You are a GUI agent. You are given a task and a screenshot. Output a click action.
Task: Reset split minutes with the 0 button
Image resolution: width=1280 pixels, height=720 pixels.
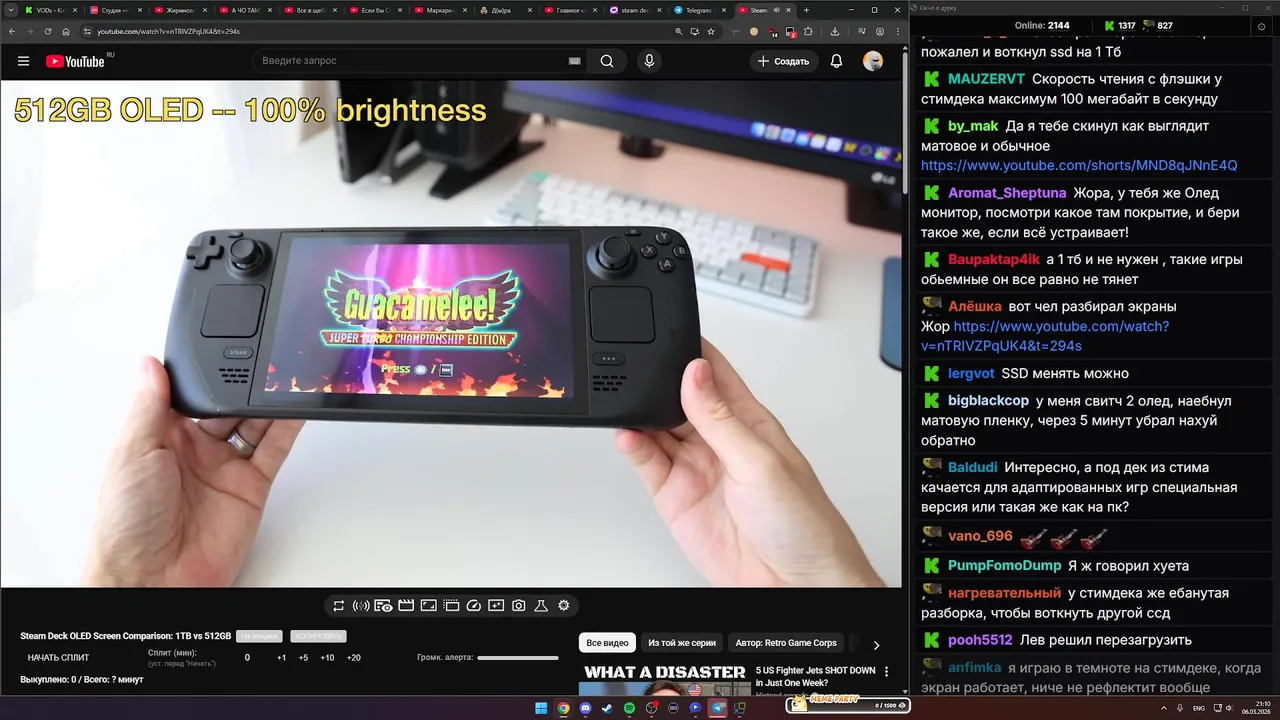[247, 658]
